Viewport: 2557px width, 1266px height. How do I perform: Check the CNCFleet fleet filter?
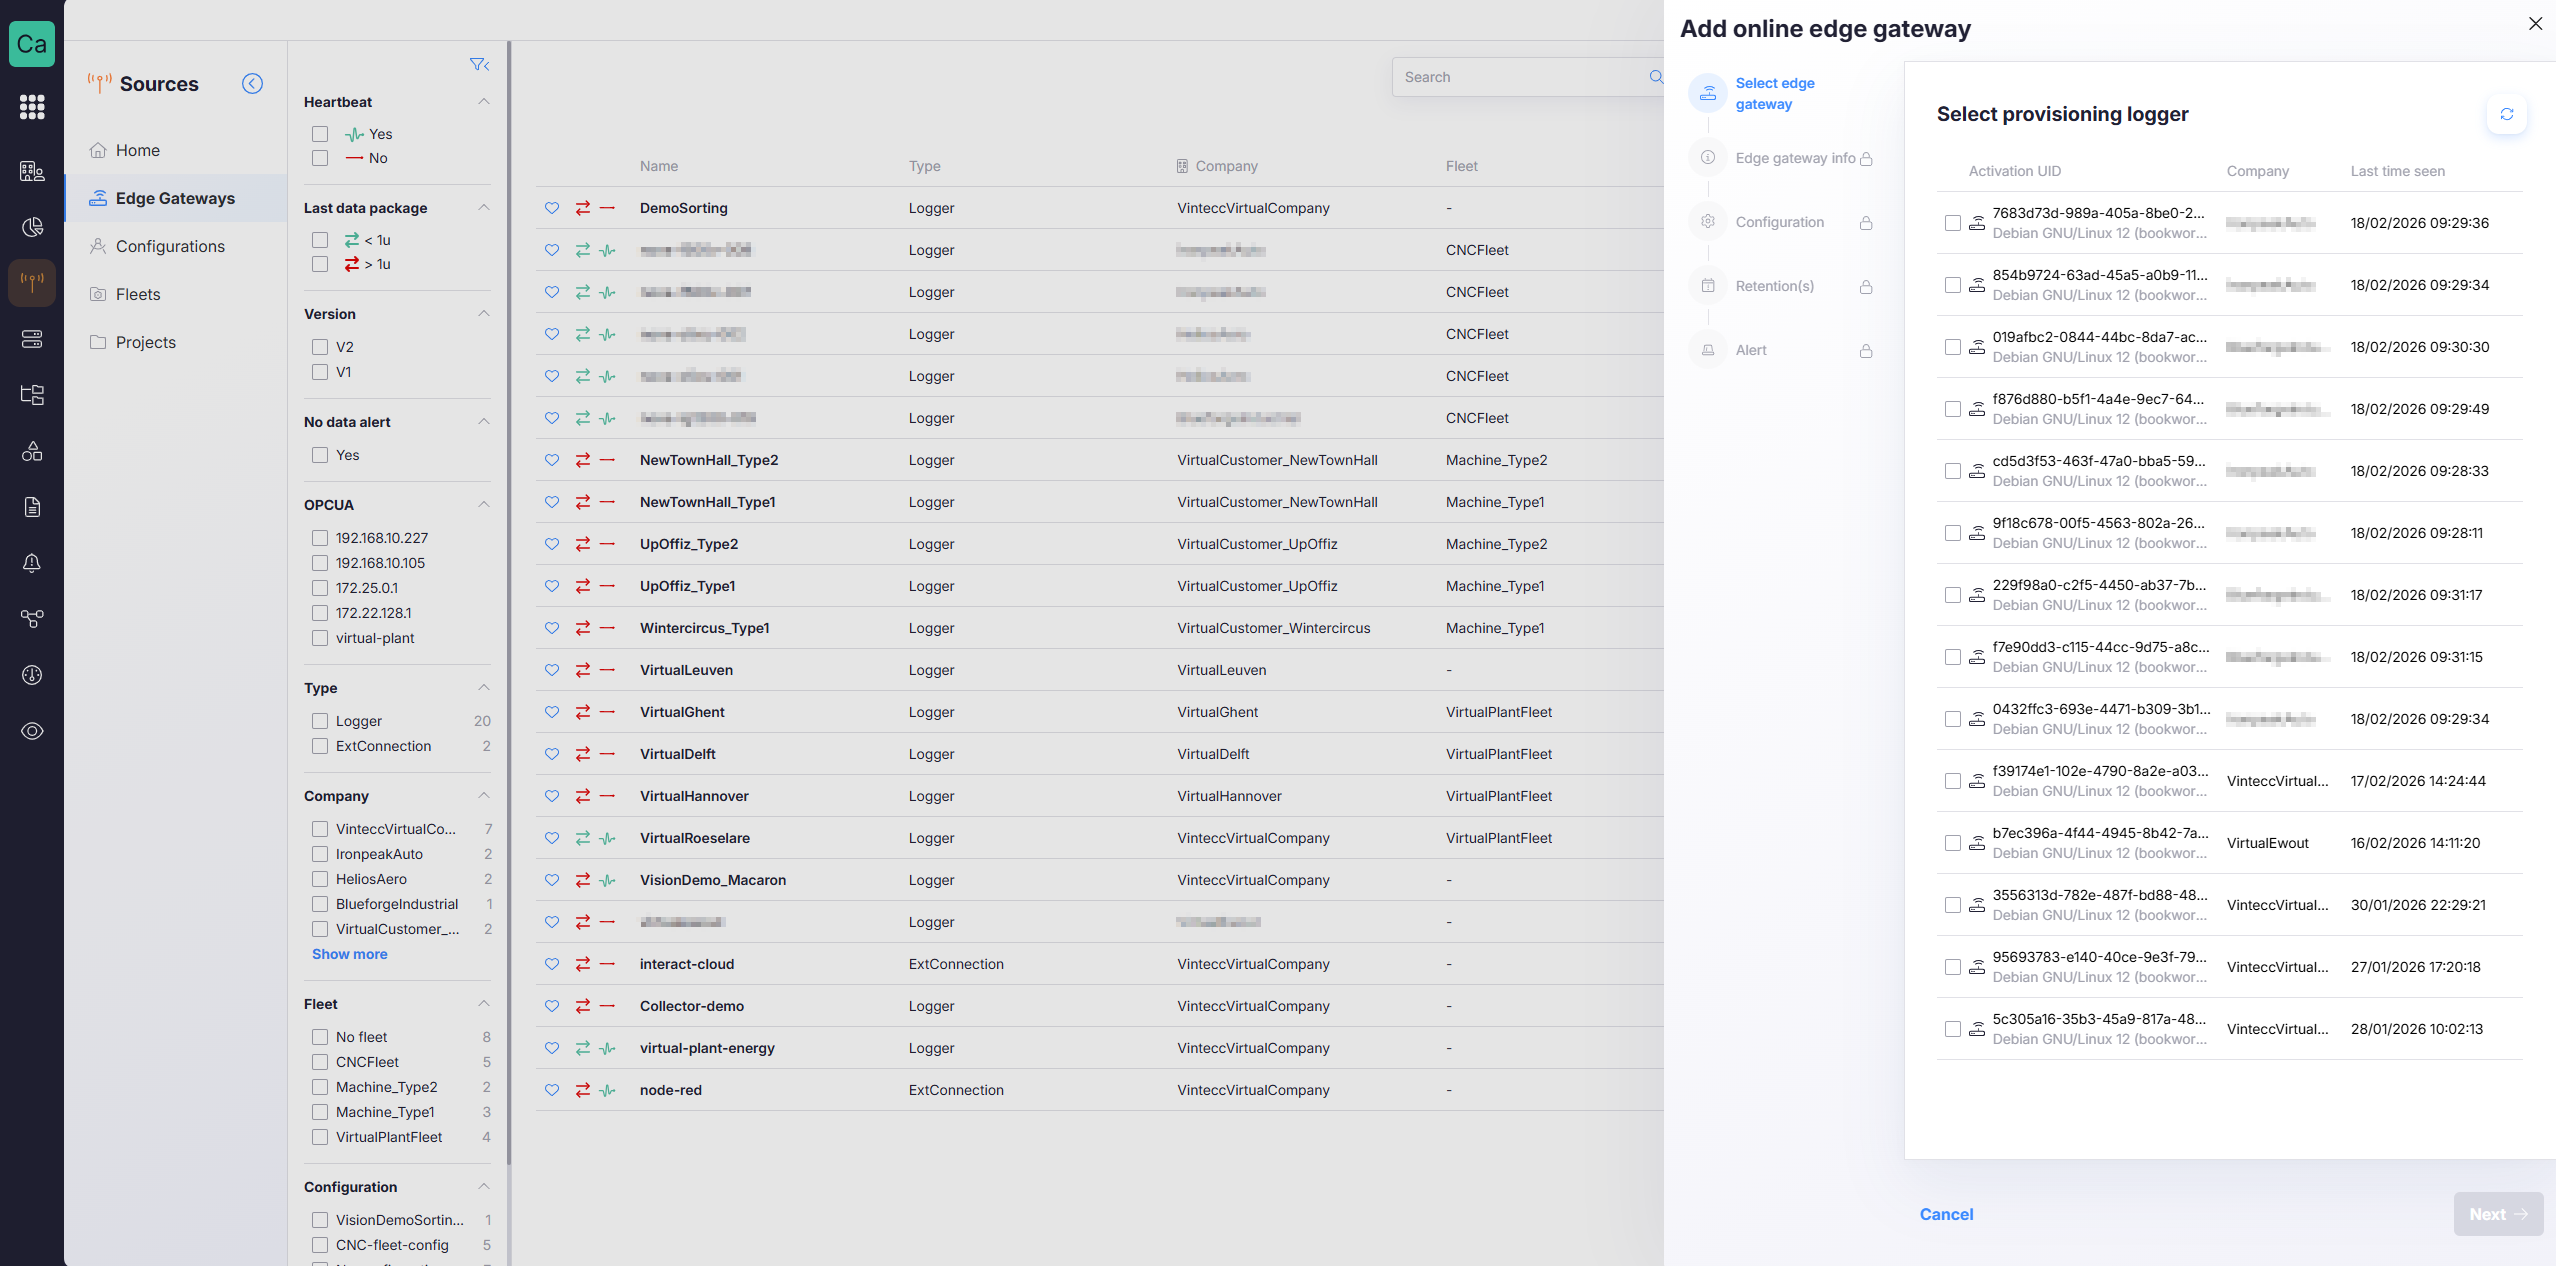pyautogui.click(x=320, y=1062)
